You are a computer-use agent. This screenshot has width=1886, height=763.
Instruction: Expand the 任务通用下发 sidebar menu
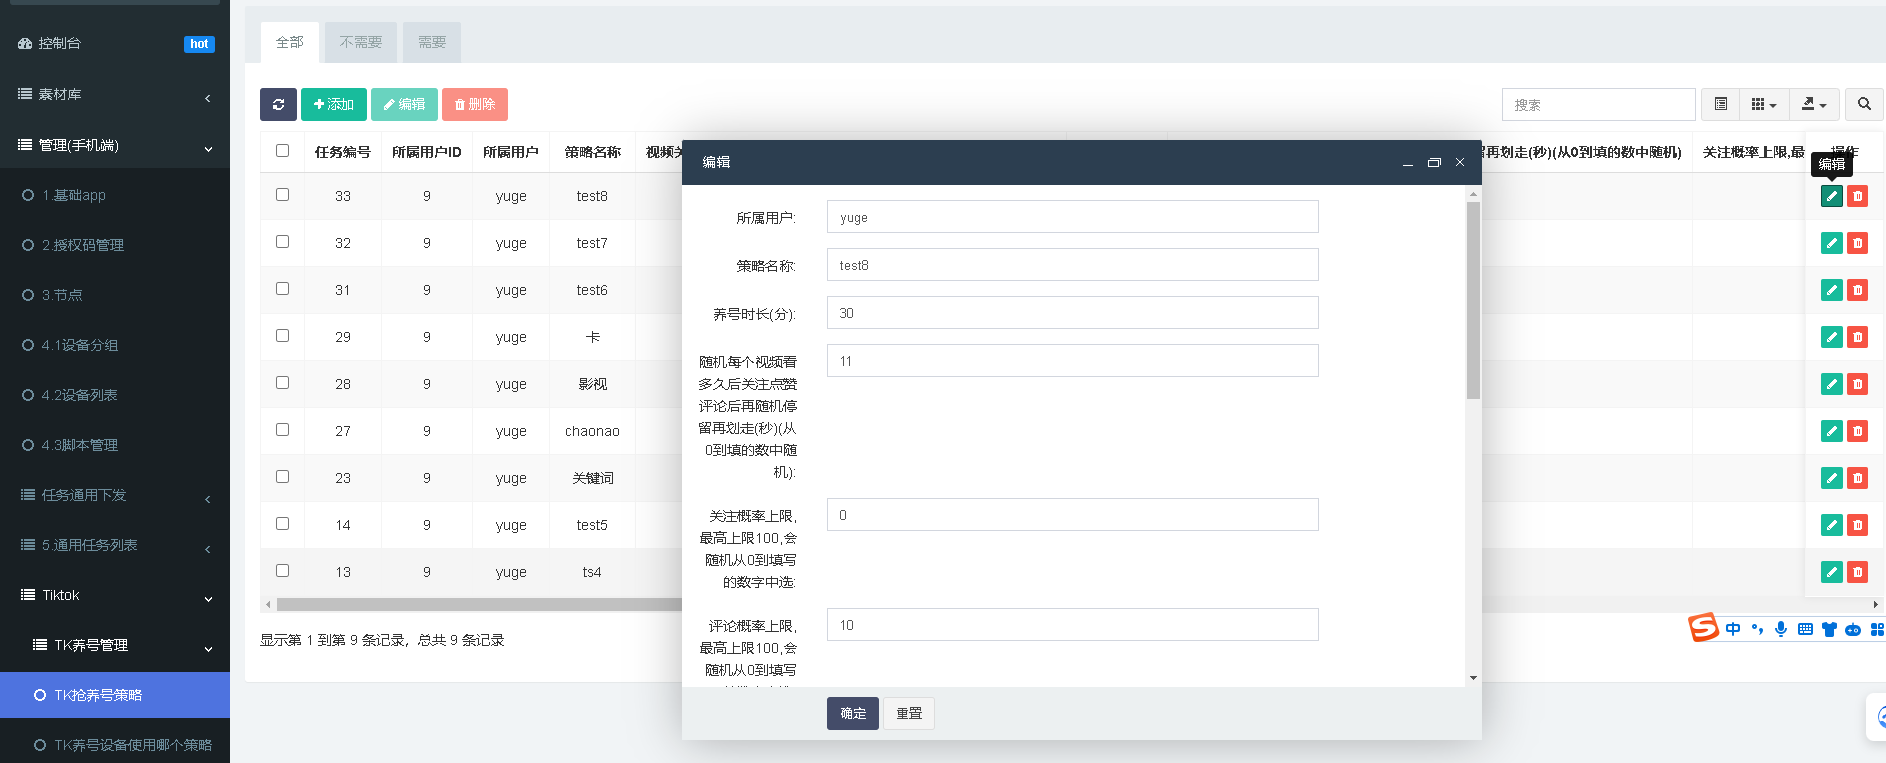(115, 495)
